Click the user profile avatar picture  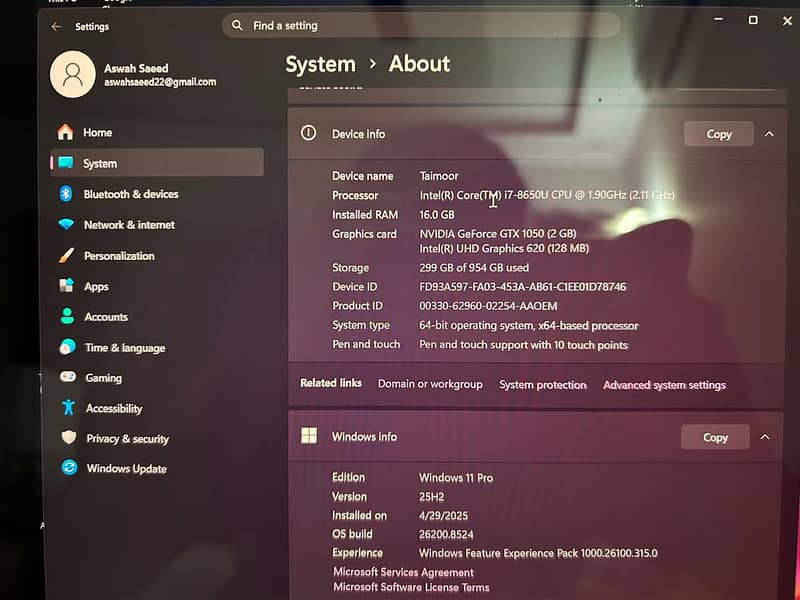click(72, 74)
